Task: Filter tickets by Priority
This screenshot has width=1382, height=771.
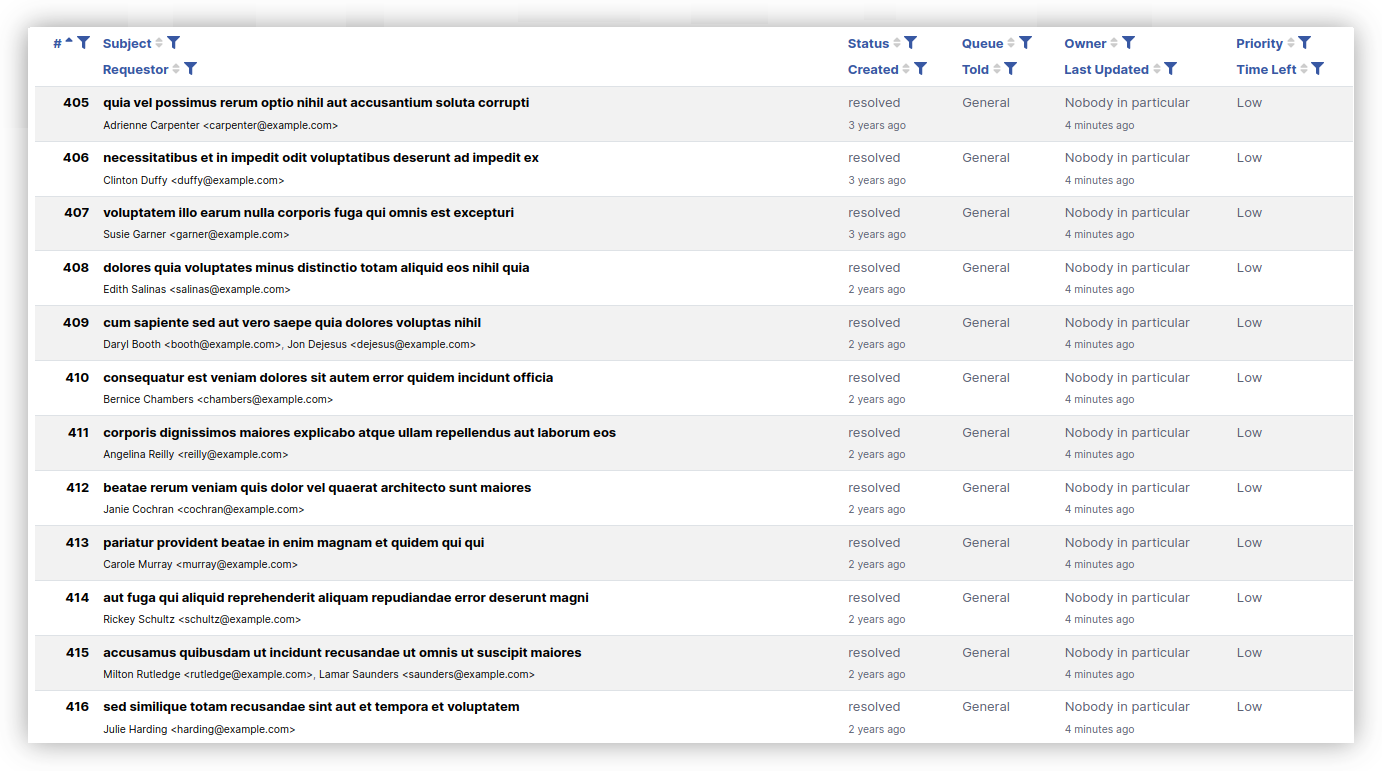Action: (x=1304, y=43)
